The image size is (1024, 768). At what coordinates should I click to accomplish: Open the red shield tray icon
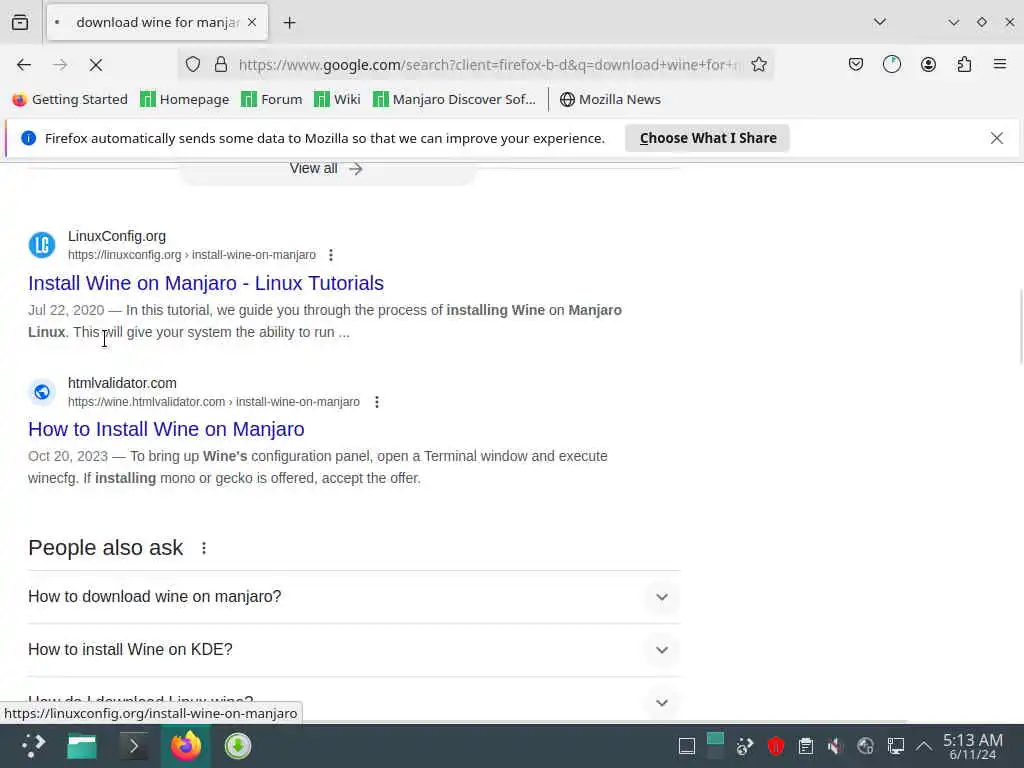pyautogui.click(x=775, y=746)
